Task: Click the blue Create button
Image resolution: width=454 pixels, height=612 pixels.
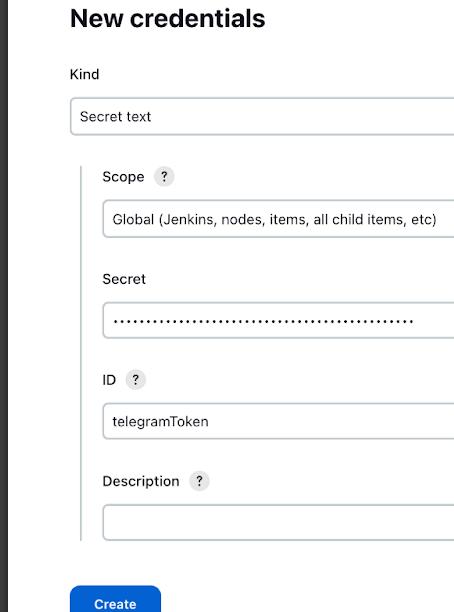Action: click(116, 600)
